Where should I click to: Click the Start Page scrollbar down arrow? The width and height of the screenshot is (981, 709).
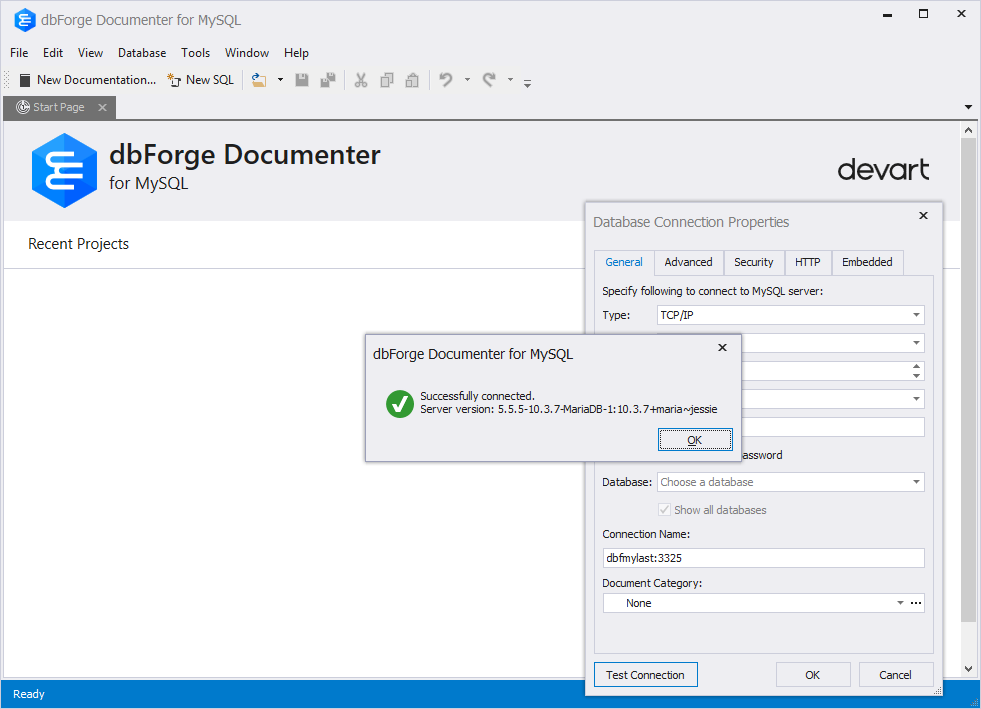968,668
